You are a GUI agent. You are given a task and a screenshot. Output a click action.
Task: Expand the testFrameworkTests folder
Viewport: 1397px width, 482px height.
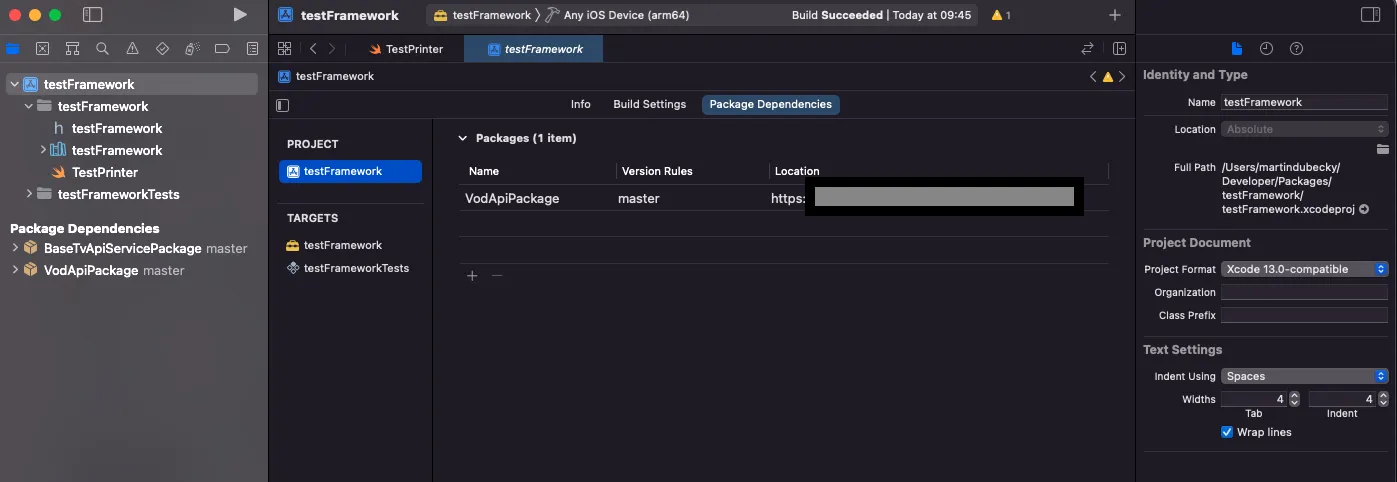(x=29, y=194)
